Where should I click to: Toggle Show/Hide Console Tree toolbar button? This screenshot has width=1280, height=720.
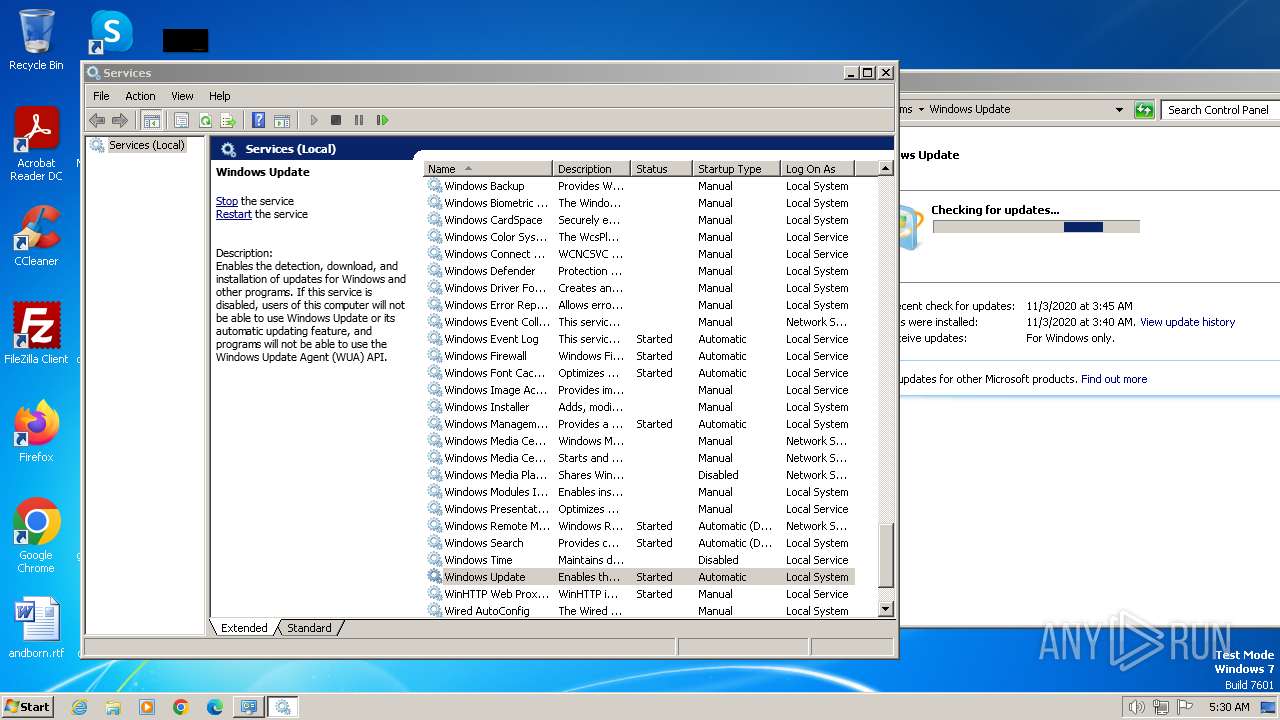[x=152, y=120]
